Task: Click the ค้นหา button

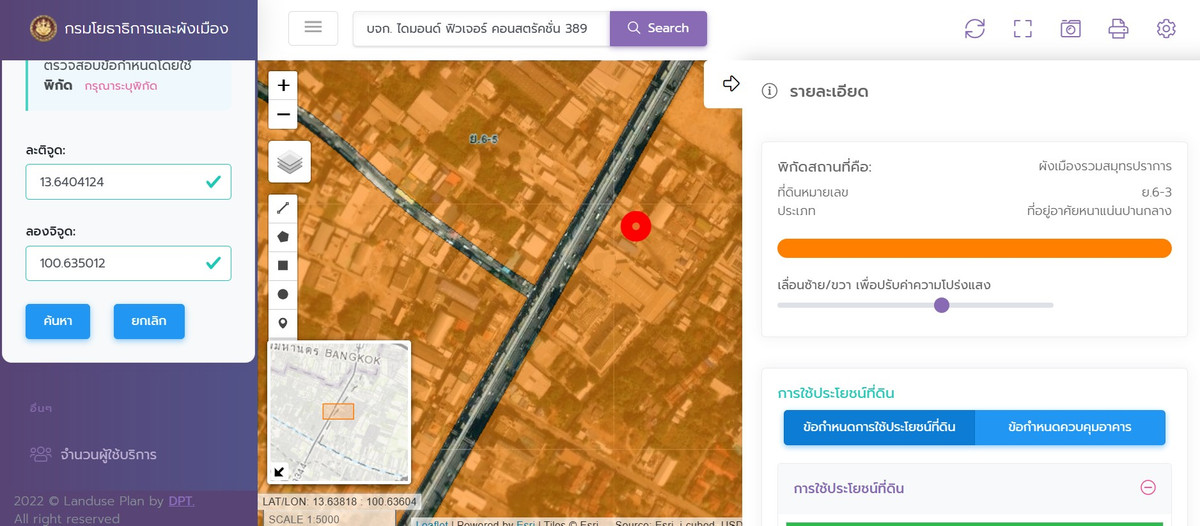Action: tap(57, 322)
